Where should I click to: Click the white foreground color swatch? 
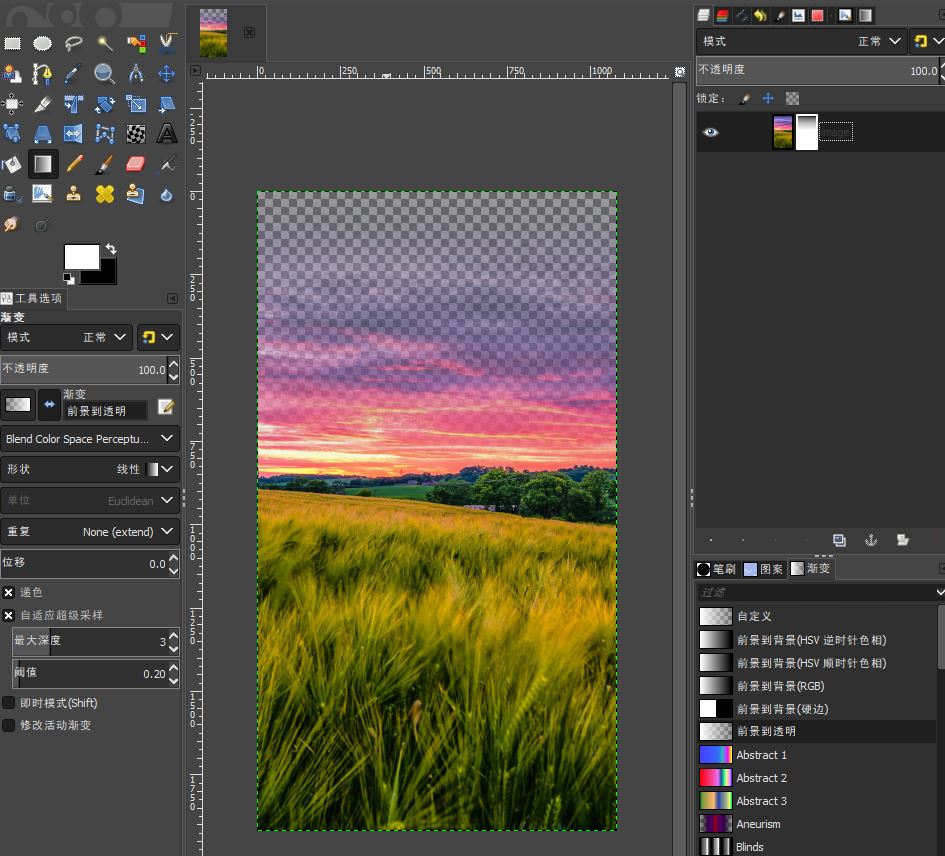click(80, 256)
